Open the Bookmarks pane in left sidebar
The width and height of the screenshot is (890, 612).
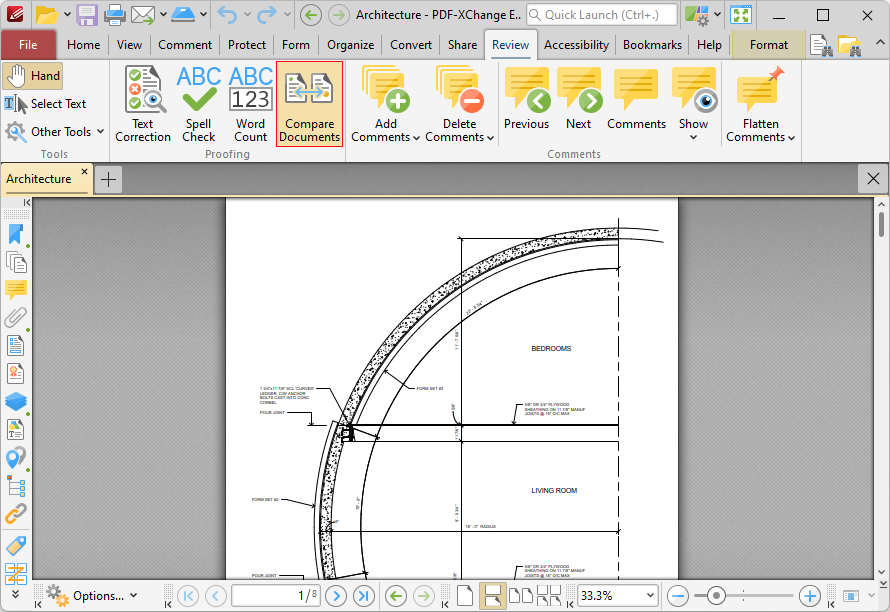pyautogui.click(x=16, y=234)
